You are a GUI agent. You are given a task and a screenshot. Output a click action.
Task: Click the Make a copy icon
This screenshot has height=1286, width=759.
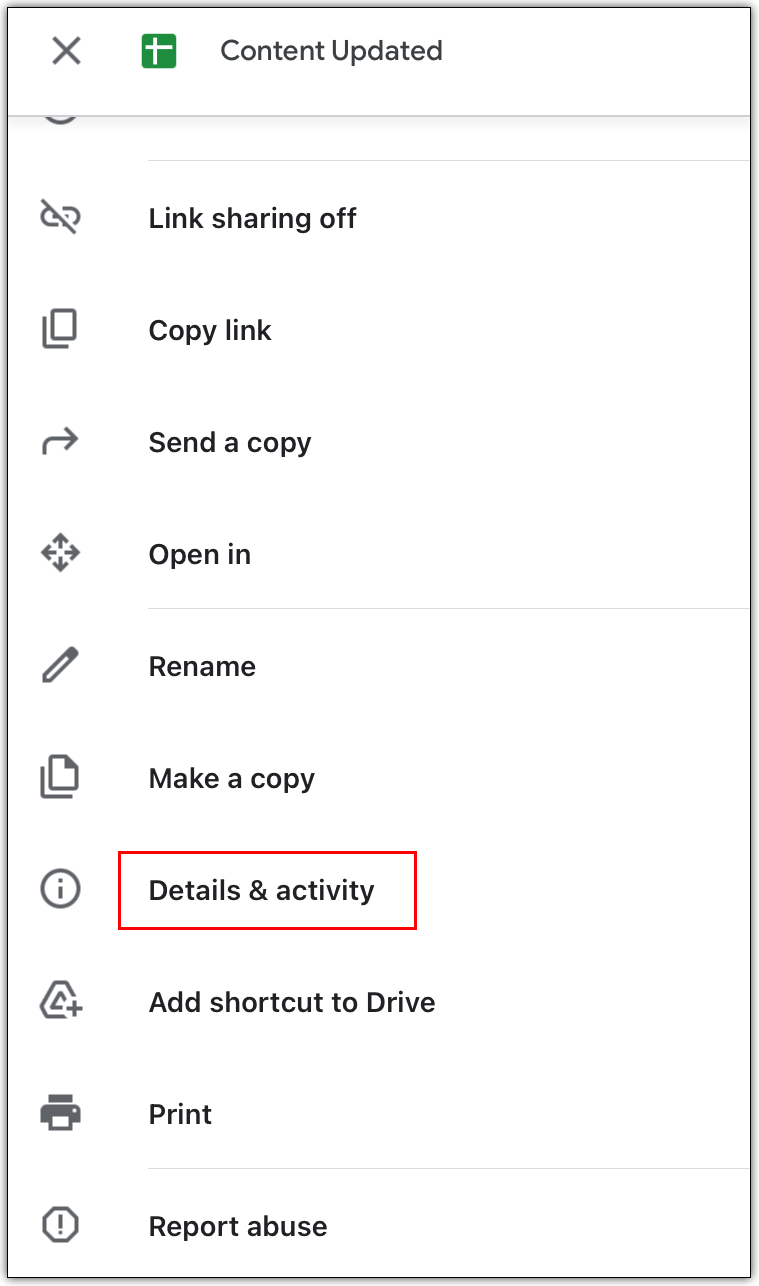pos(60,777)
